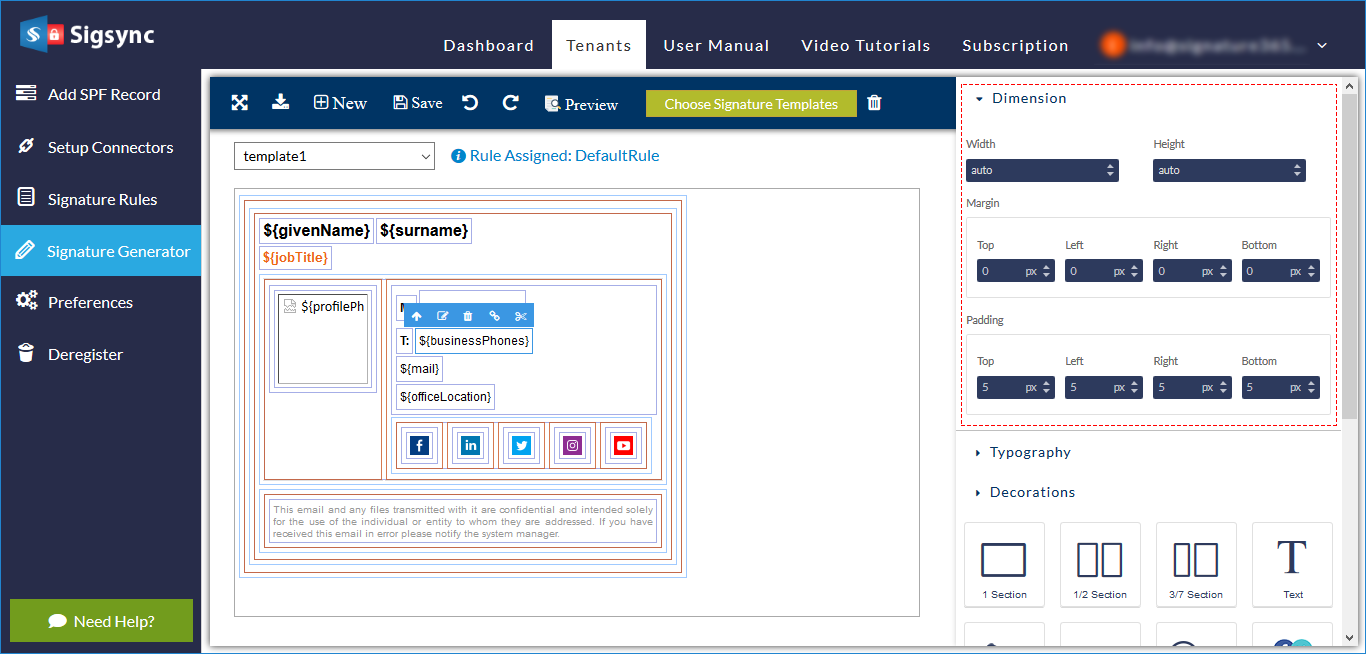This screenshot has width=1366, height=654.
Task: Expand the Decorations section
Action: tap(1031, 492)
